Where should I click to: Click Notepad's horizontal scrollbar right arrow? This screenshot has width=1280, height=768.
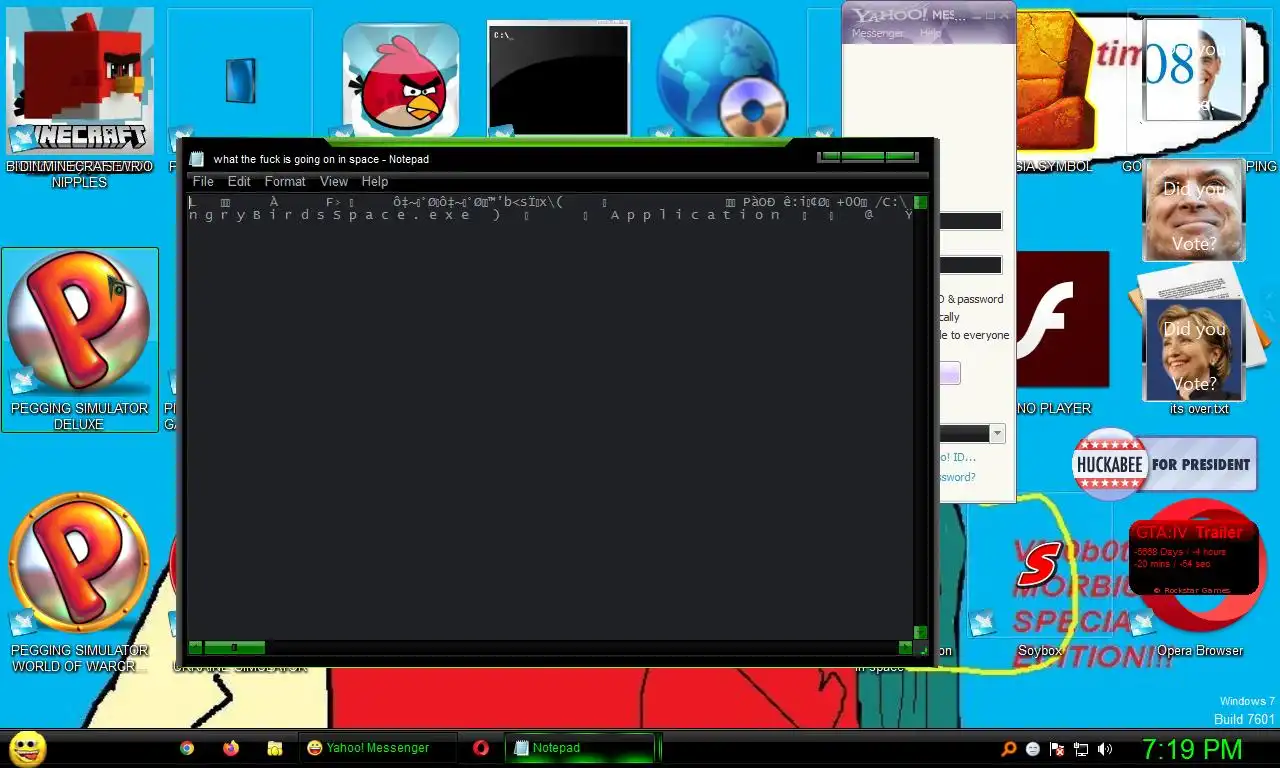click(x=905, y=648)
